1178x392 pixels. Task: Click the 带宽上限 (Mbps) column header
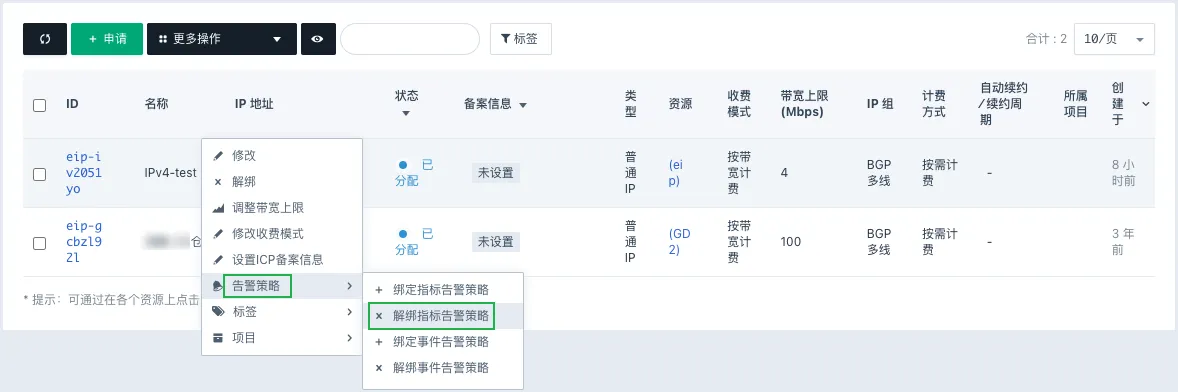point(804,104)
